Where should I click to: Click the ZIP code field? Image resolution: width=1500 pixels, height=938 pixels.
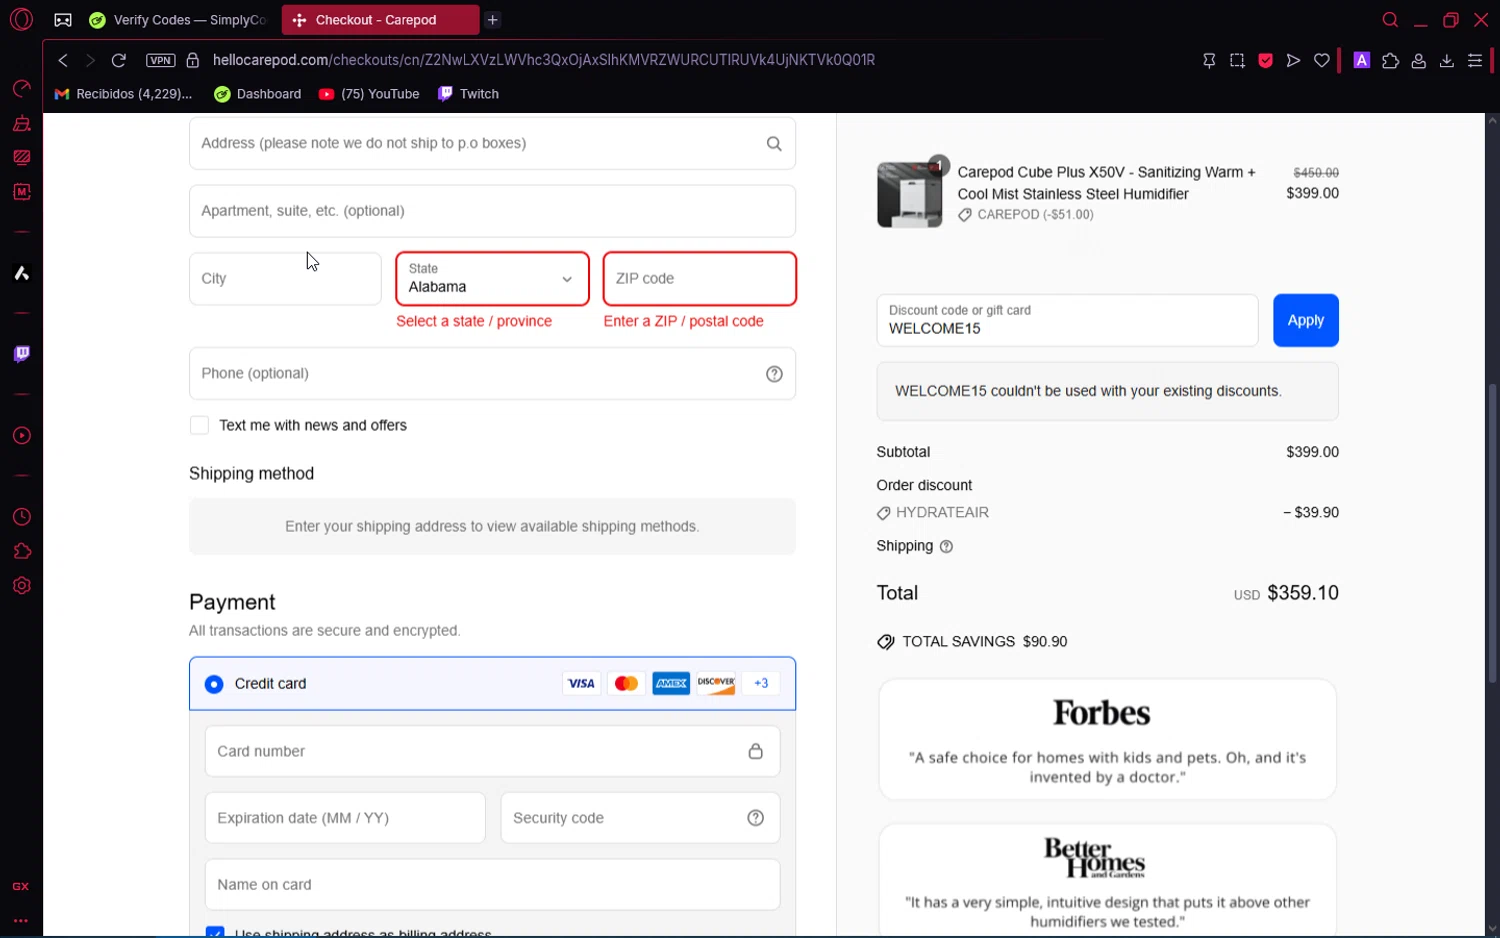[700, 278]
